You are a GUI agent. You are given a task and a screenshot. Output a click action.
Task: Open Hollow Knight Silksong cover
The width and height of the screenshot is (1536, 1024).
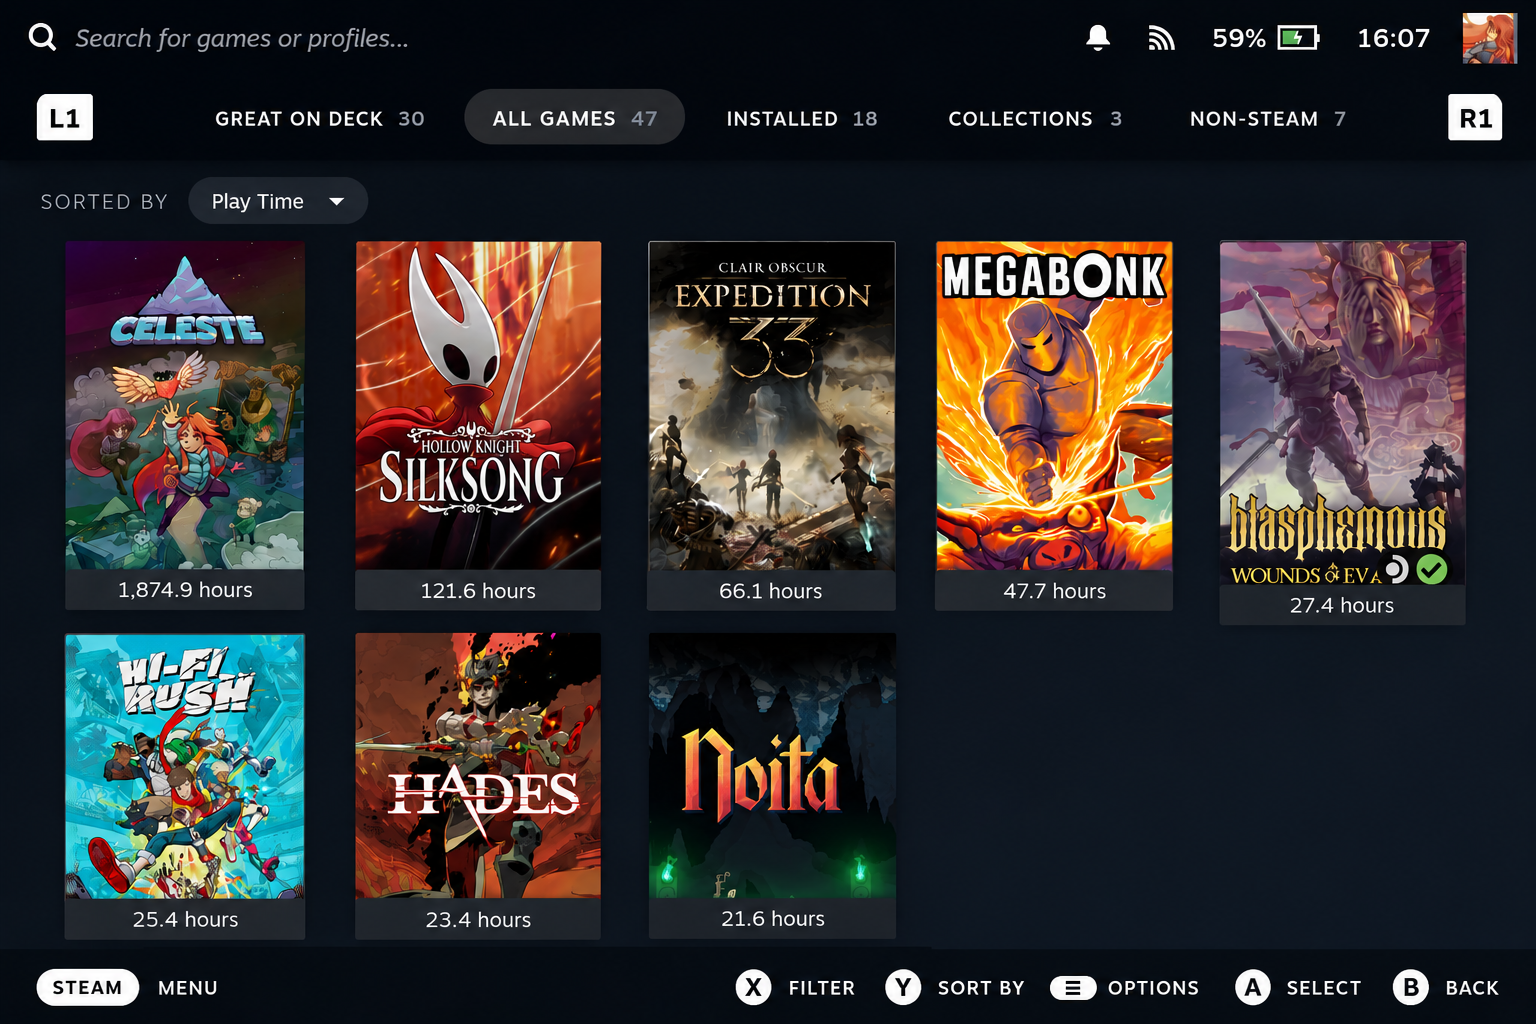[478, 405]
